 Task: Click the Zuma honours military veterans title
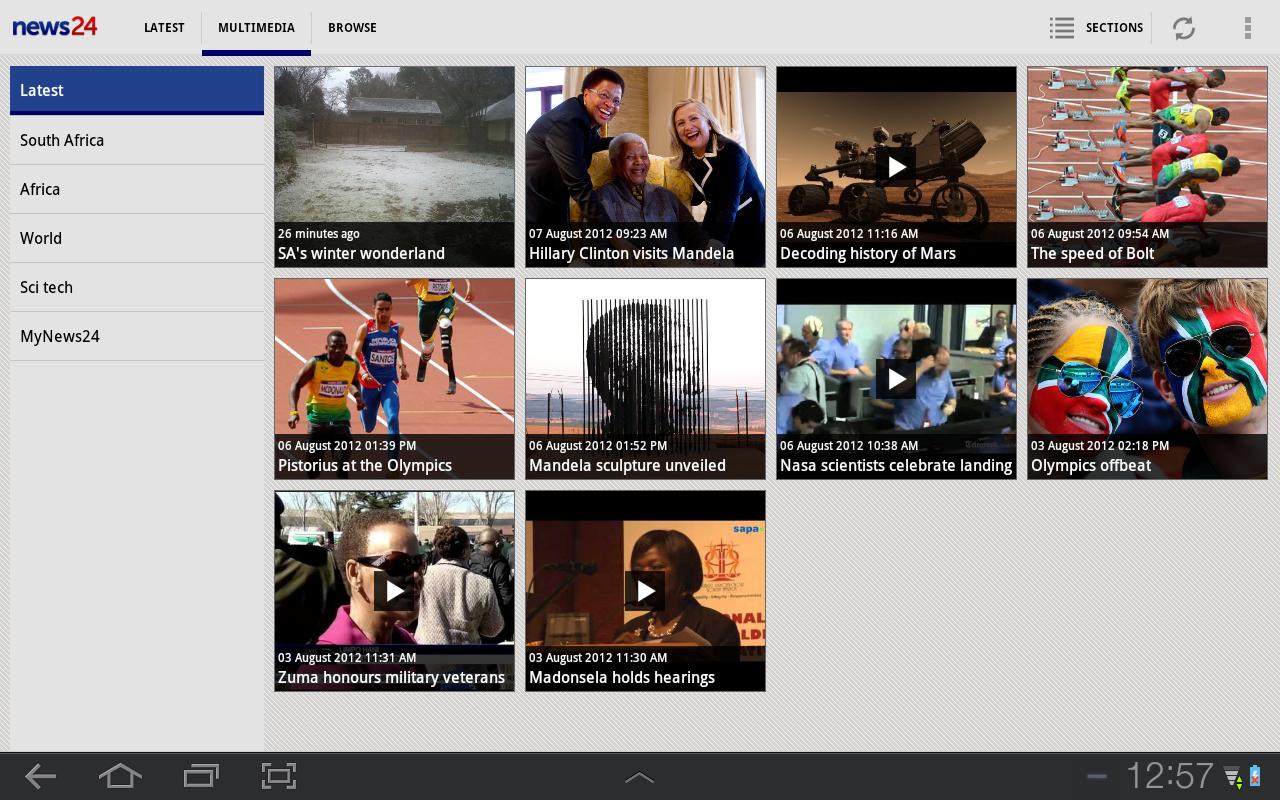(x=391, y=678)
